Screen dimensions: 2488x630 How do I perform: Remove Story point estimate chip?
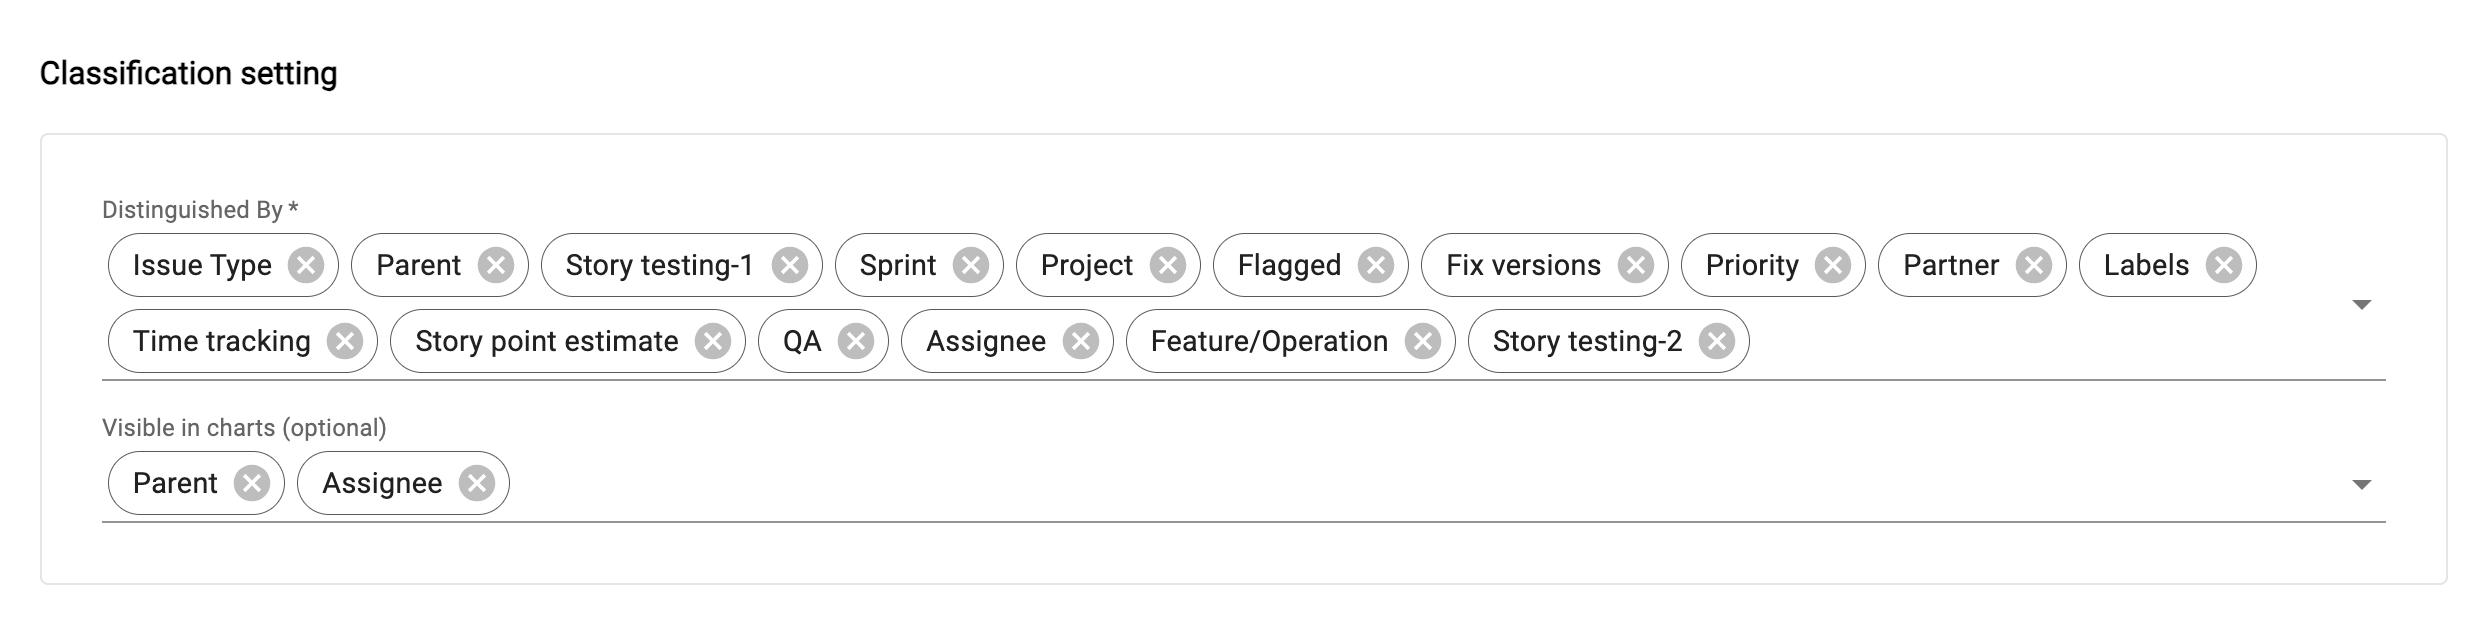[712, 341]
